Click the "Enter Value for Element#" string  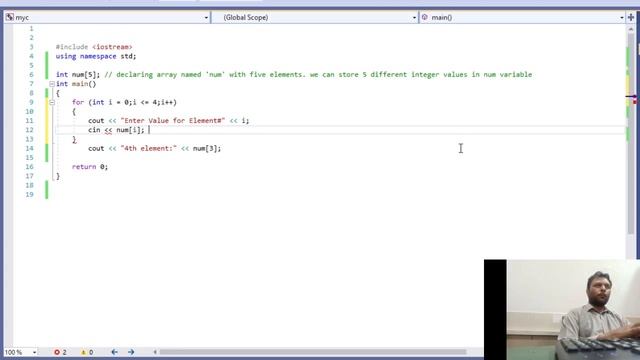pyautogui.click(x=173, y=121)
